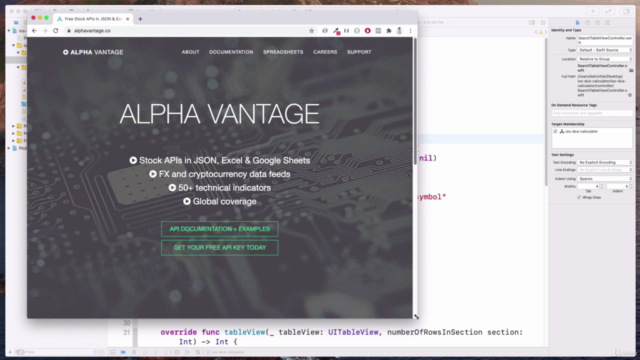Image resolution: width=640 pixels, height=360 pixels.
Task: Open the DOCUMENTATION nav item
Action: (231, 52)
